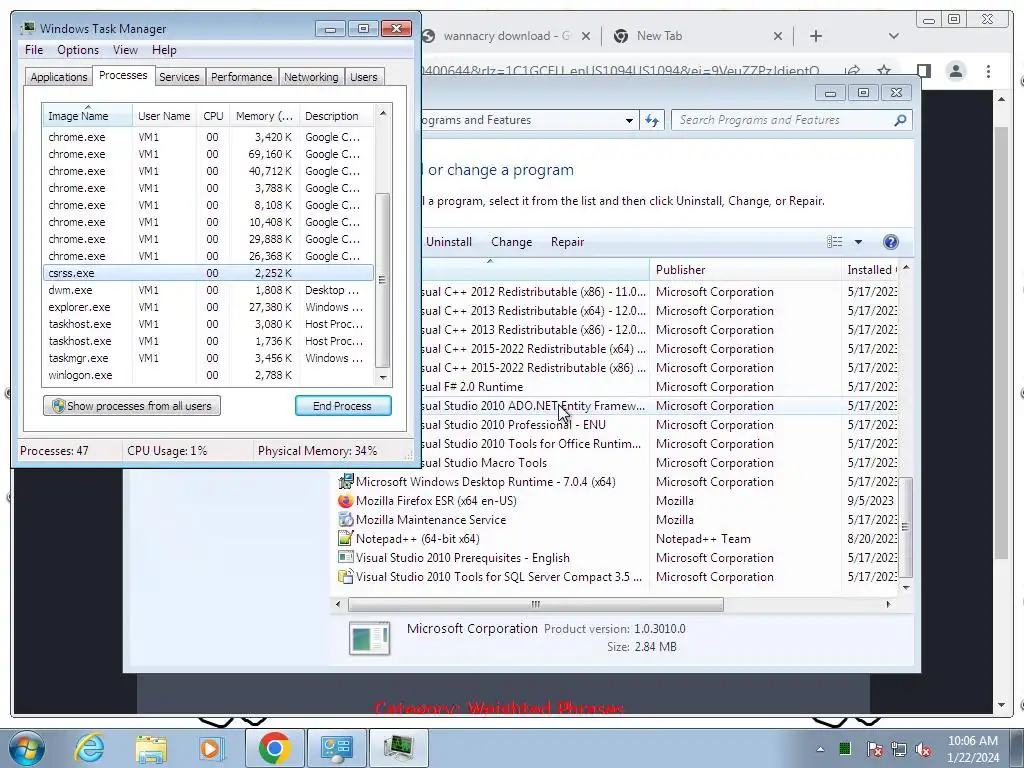Click the Programs and Features help icon
The image size is (1024, 768).
coord(891,242)
